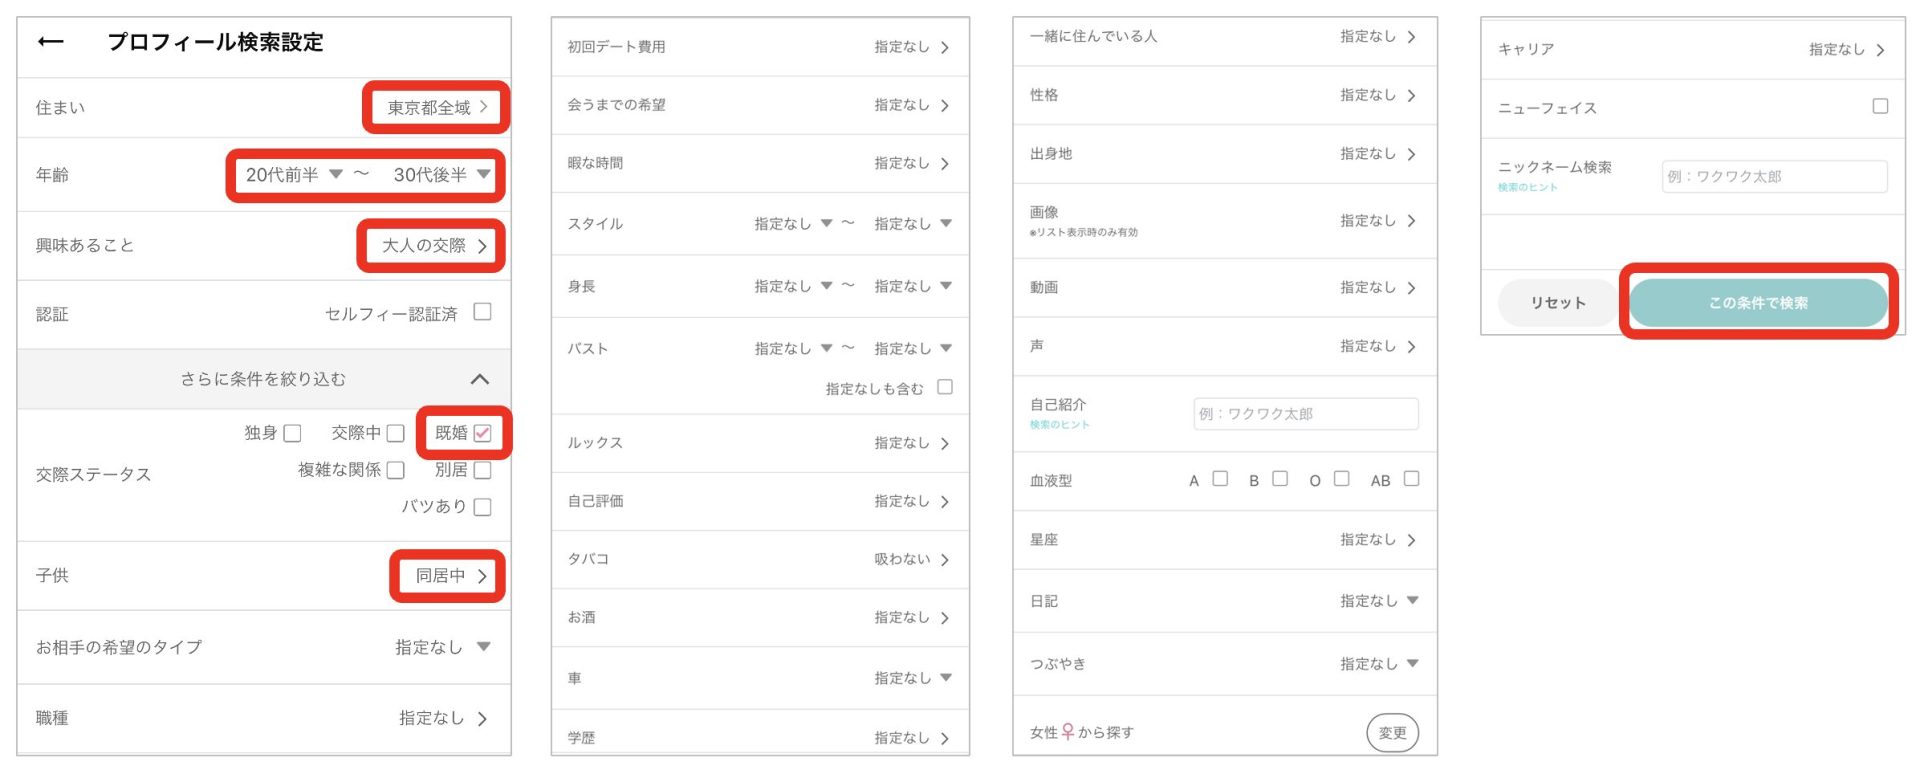Collapse the さらに条件を絞り込む section
Screen dimensions: 1920x774
(x=479, y=379)
